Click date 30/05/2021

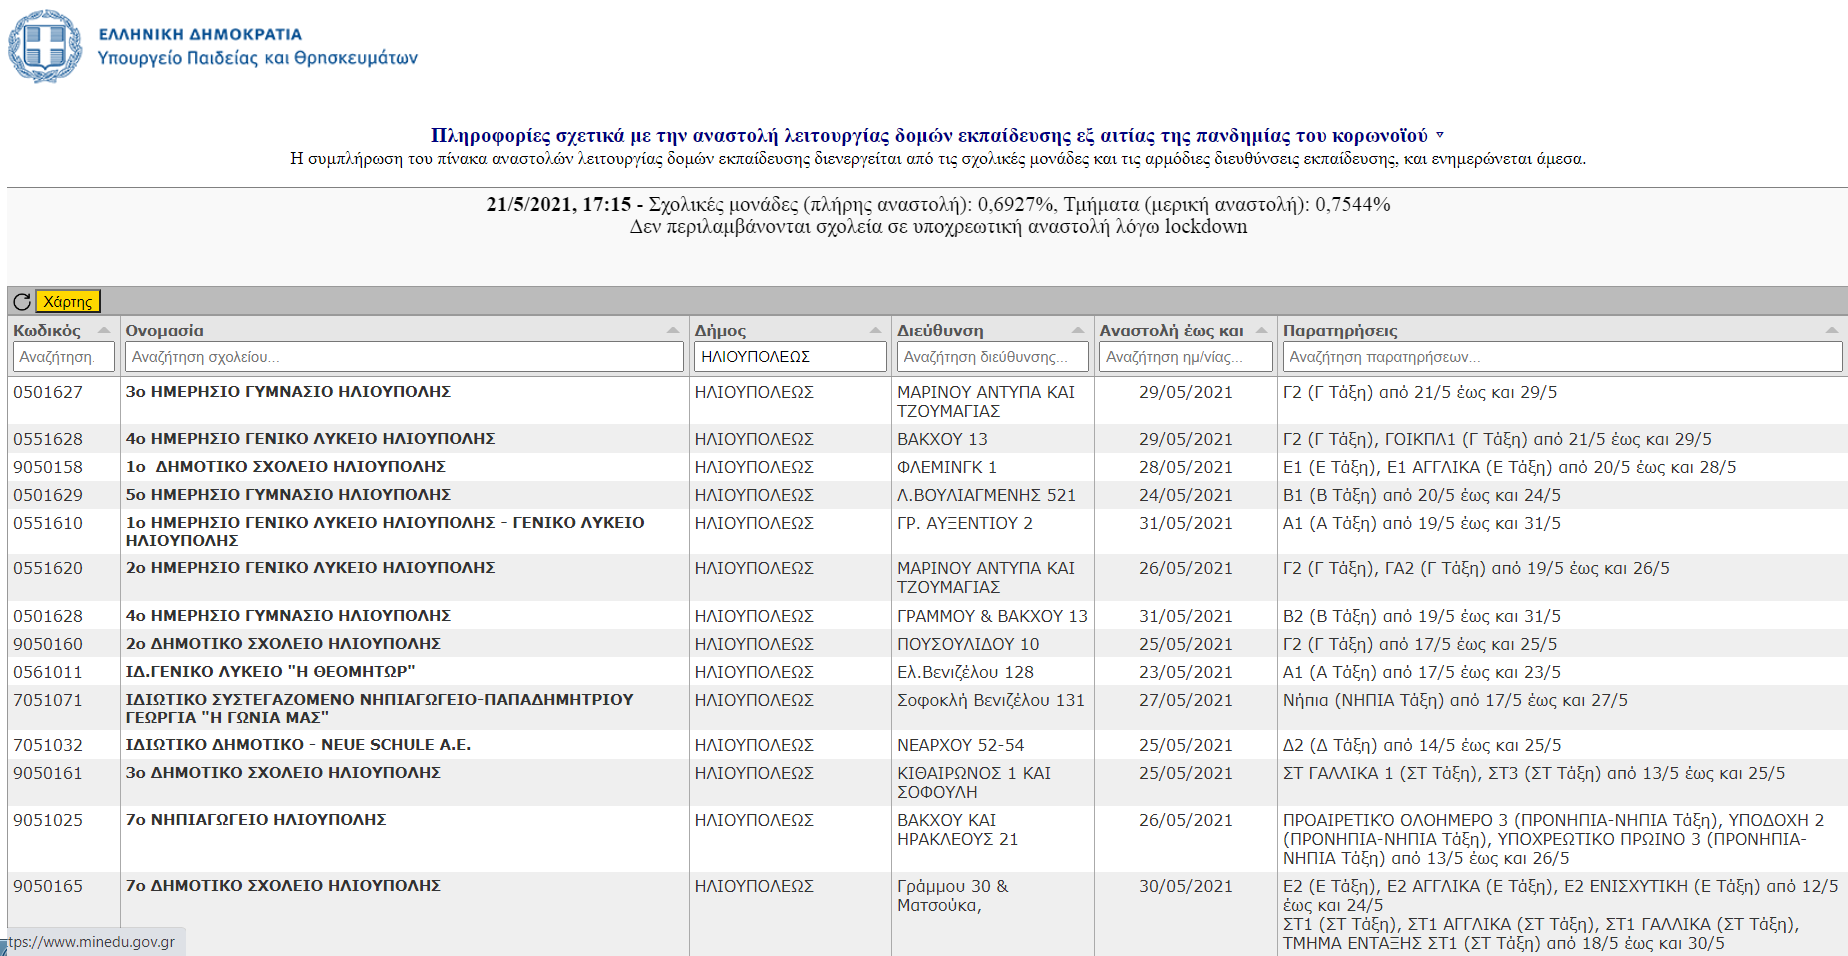pos(1186,886)
